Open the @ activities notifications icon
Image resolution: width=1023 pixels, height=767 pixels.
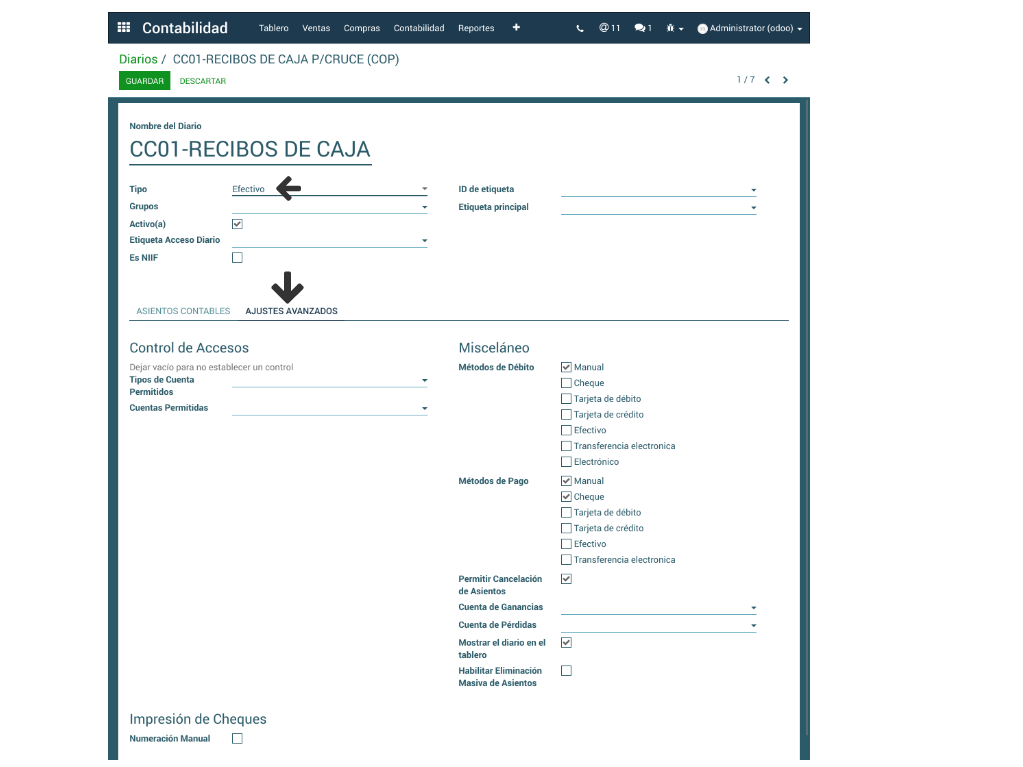pos(609,28)
